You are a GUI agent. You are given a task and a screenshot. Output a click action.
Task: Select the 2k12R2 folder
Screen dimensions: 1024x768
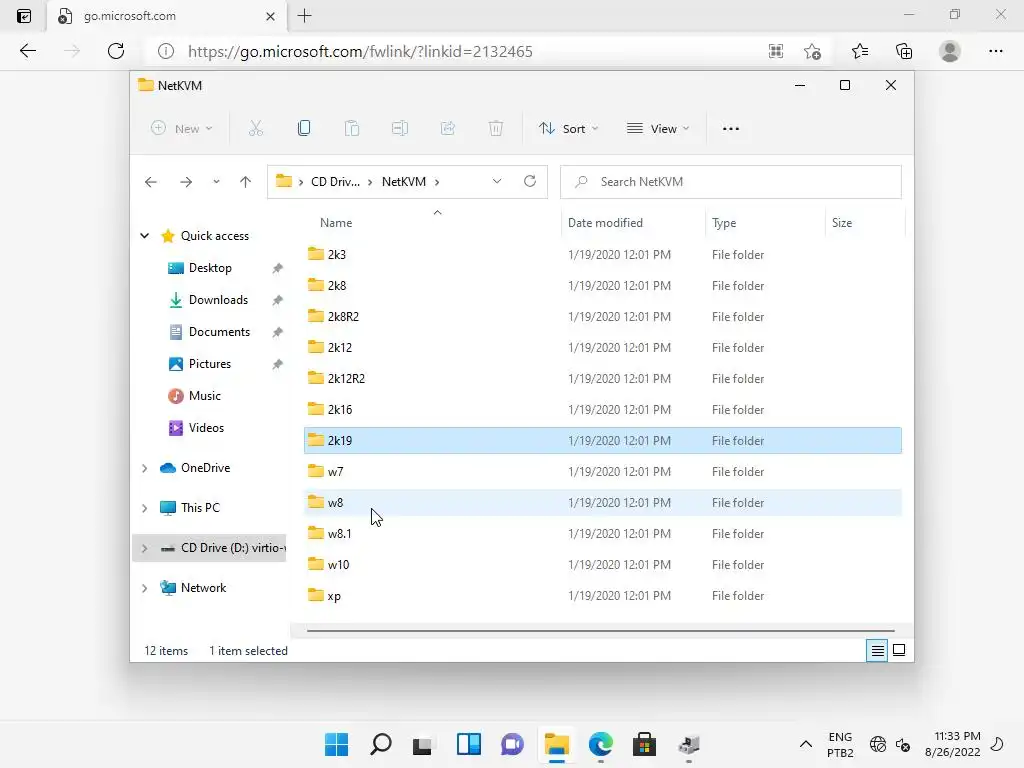(x=603, y=378)
